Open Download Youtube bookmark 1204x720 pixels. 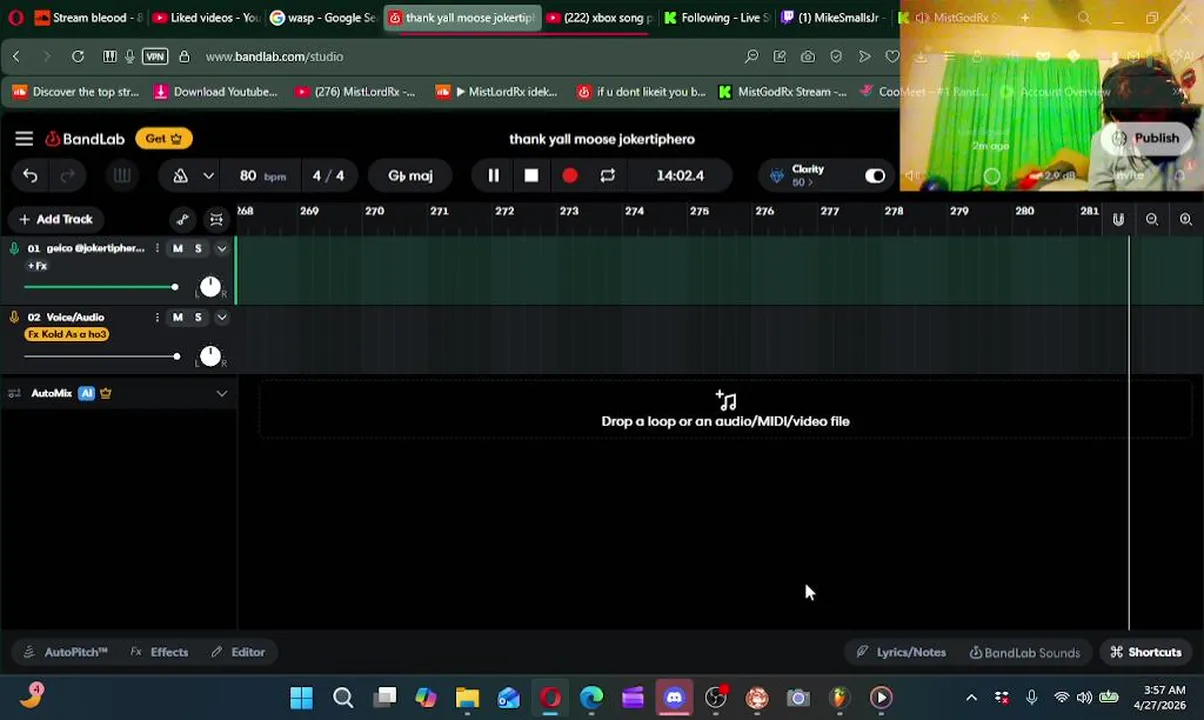click(x=216, y=92)
